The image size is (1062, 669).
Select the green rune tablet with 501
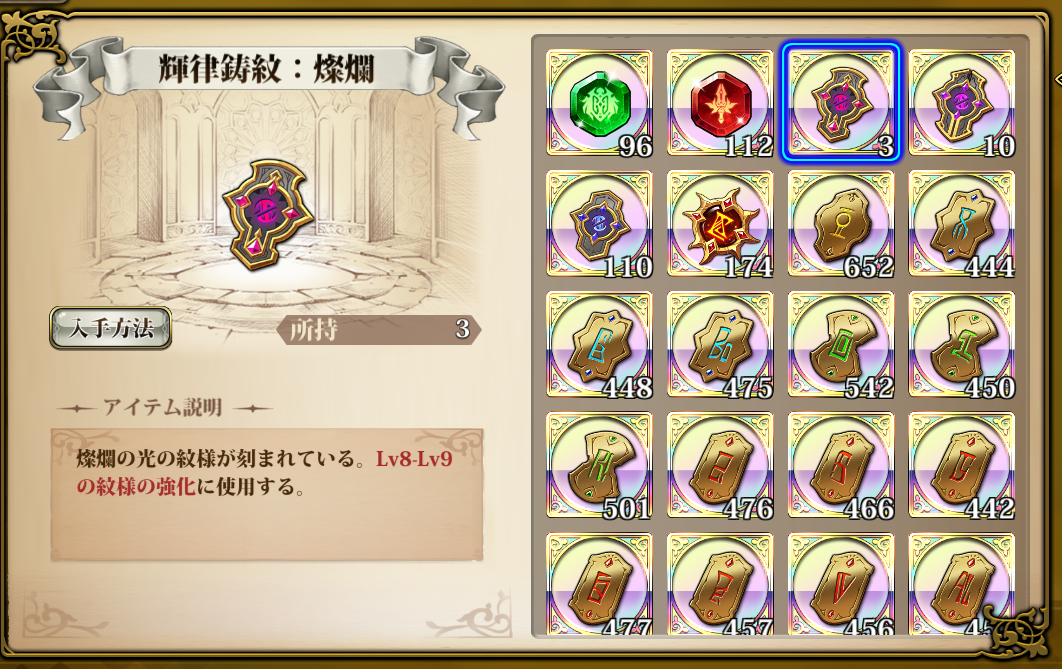tap(599, 465)
